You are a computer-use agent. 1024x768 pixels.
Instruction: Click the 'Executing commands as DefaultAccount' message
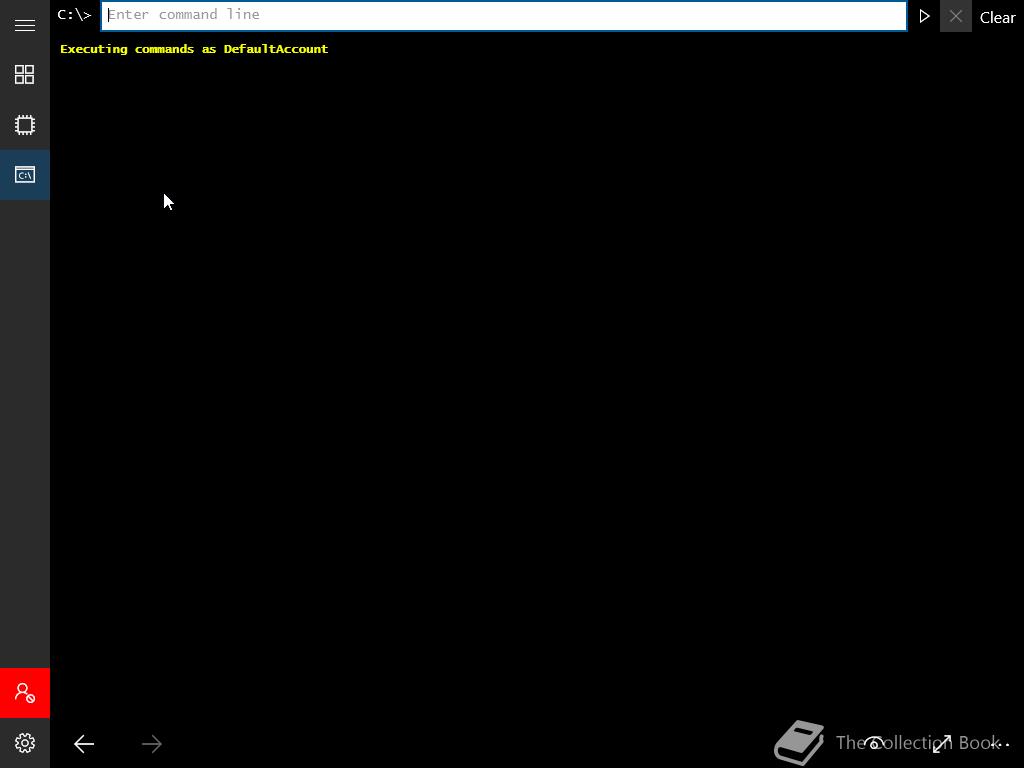point(194,49)
